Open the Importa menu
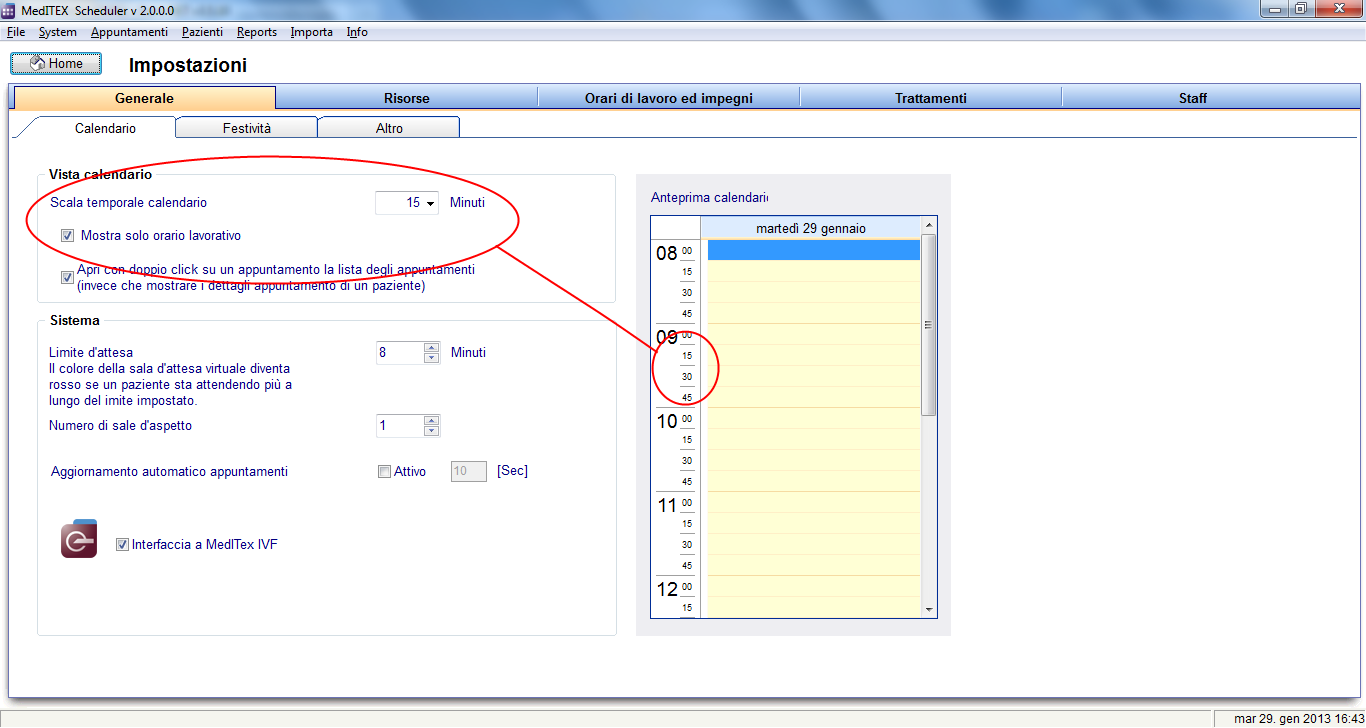 [312, 32]
